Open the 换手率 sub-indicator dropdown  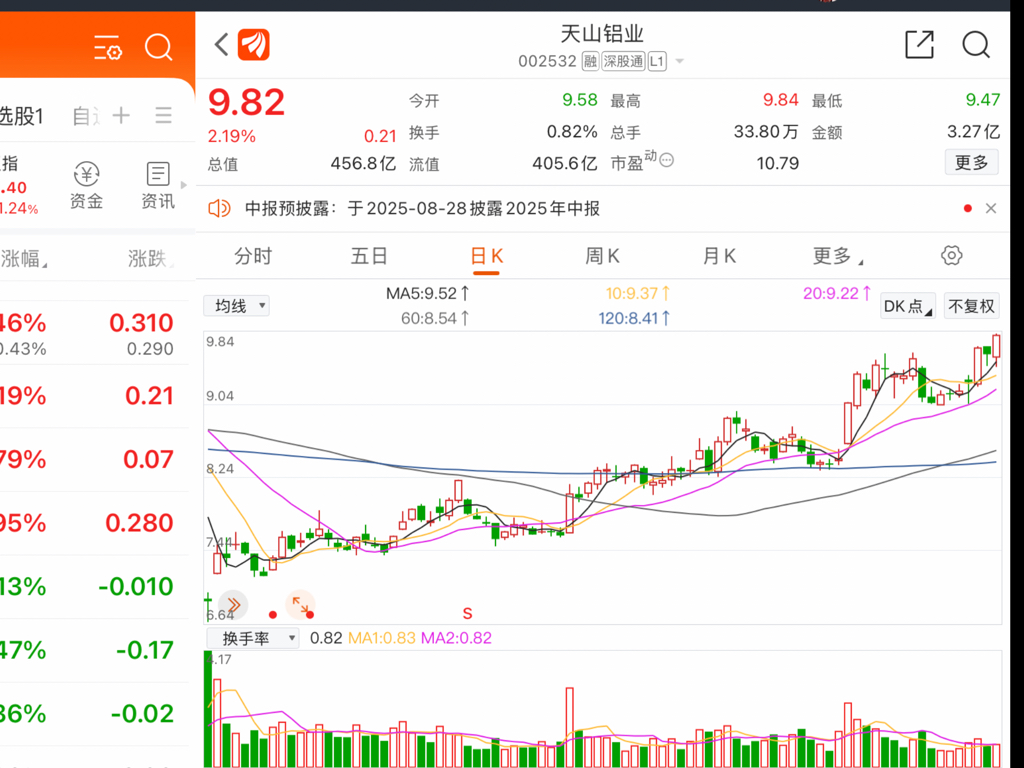[x=253, y=638]
